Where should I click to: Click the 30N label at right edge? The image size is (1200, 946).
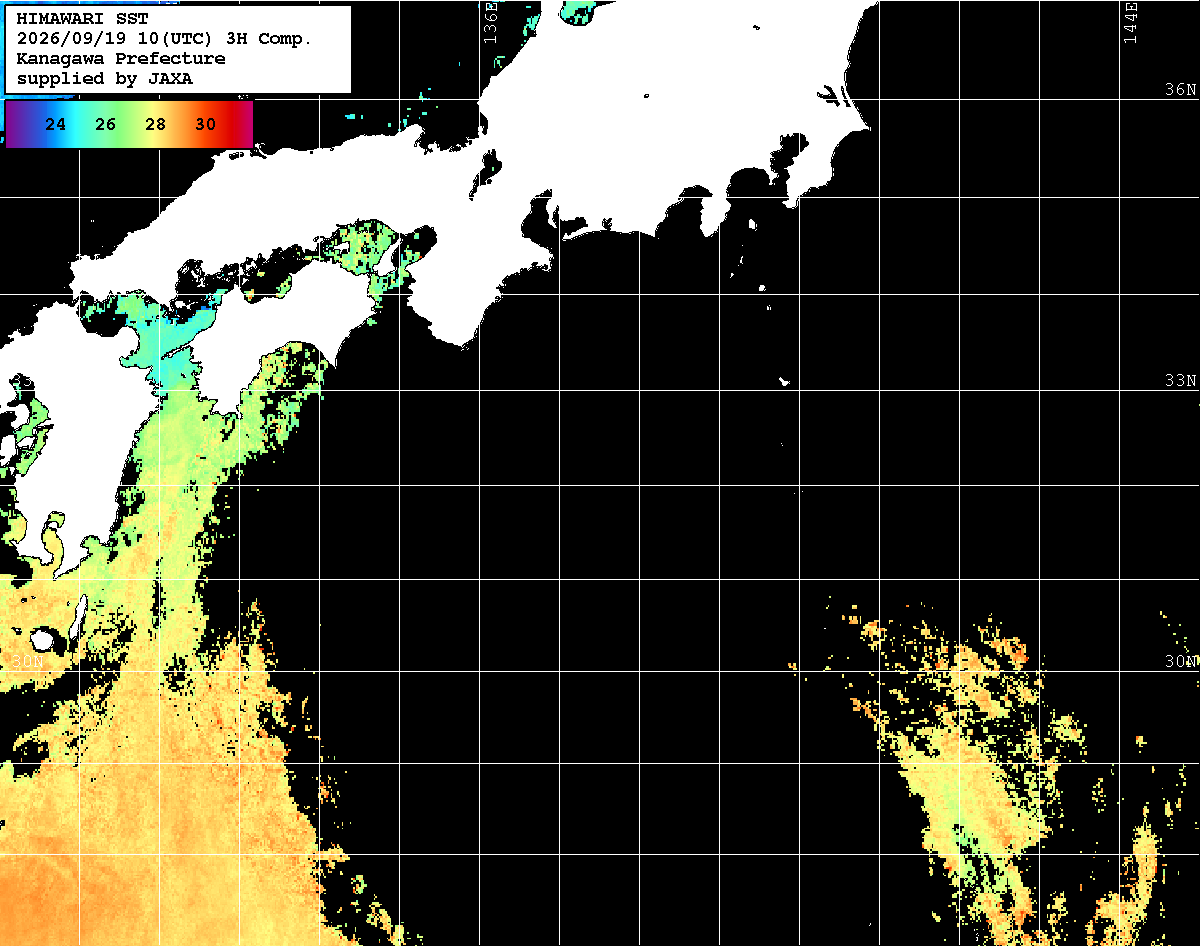tap(1181, 661)
